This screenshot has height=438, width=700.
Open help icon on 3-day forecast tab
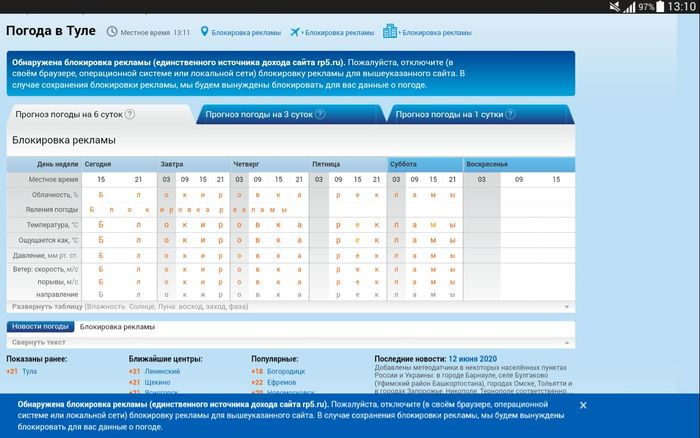320,114
